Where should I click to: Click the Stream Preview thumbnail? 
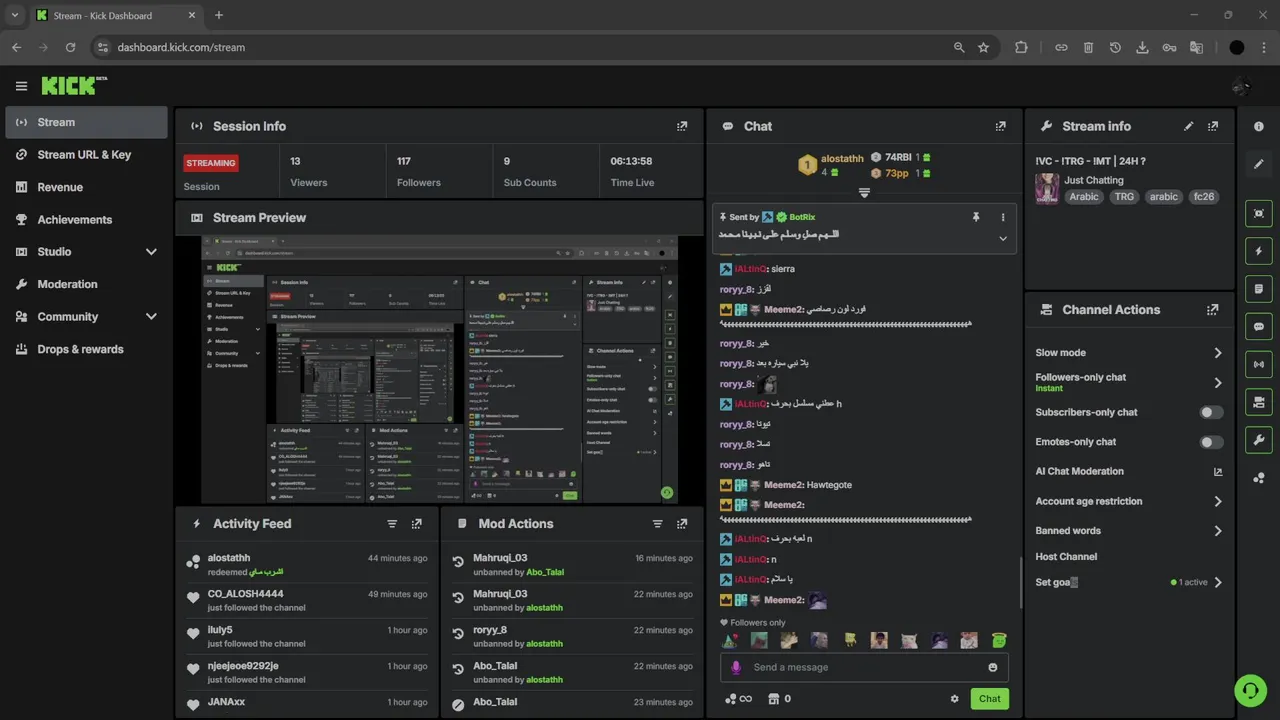(x=439, y=370)
